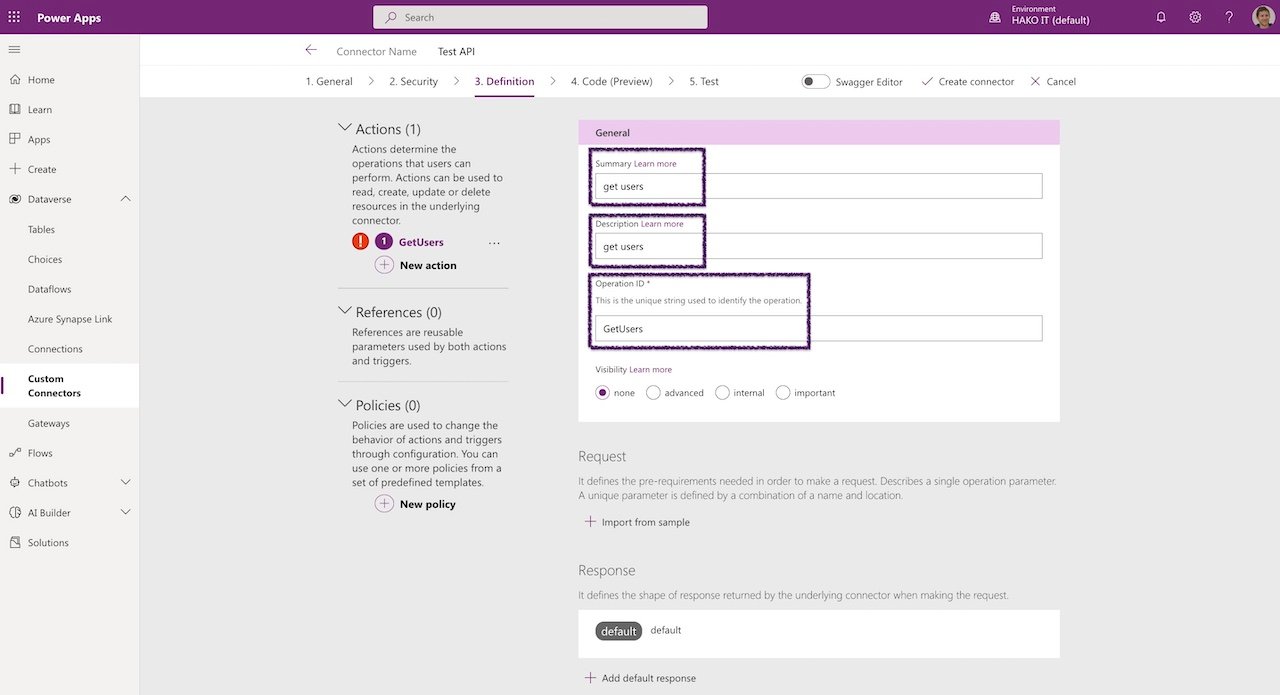Click the Import from sample plus icon
The width and height of the screenshot is (1280, 695).
[590, 522]
